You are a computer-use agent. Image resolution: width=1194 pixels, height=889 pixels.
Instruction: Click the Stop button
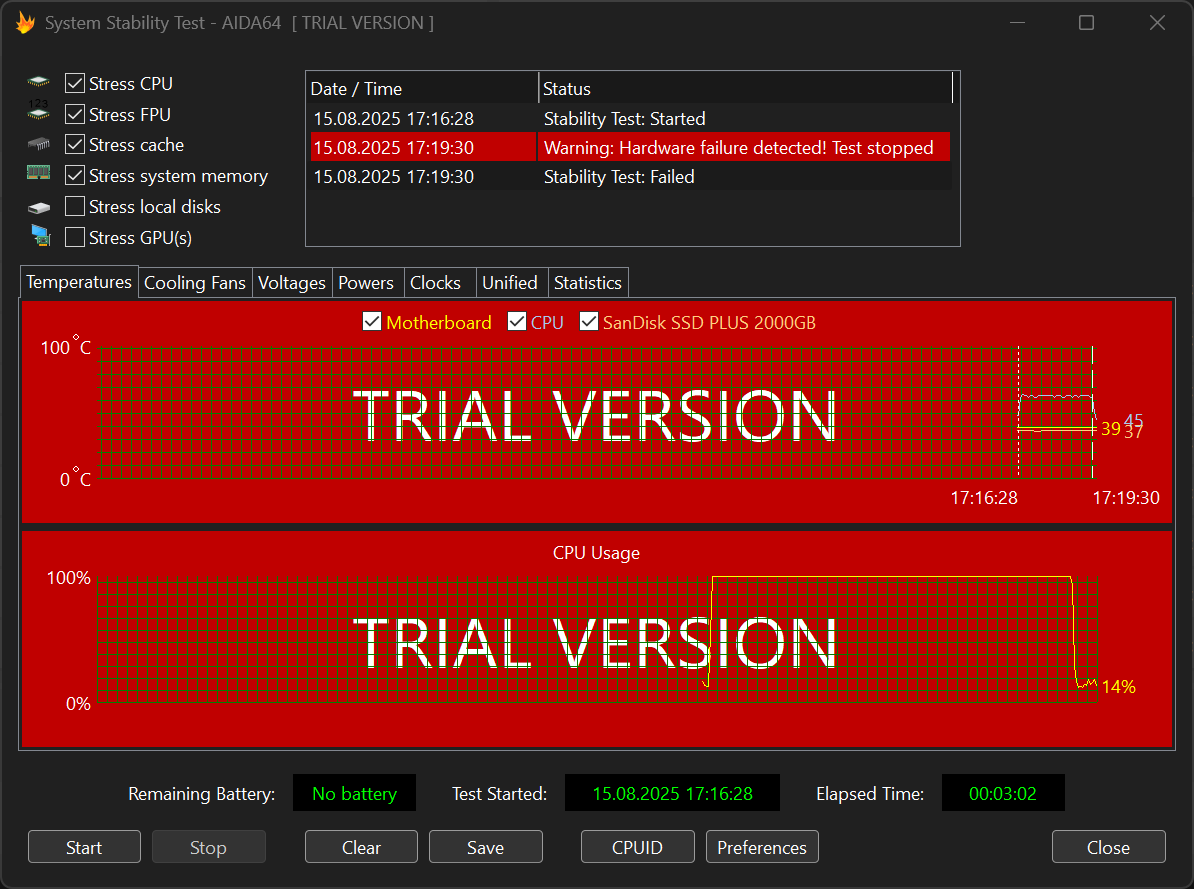pos(209,847)
